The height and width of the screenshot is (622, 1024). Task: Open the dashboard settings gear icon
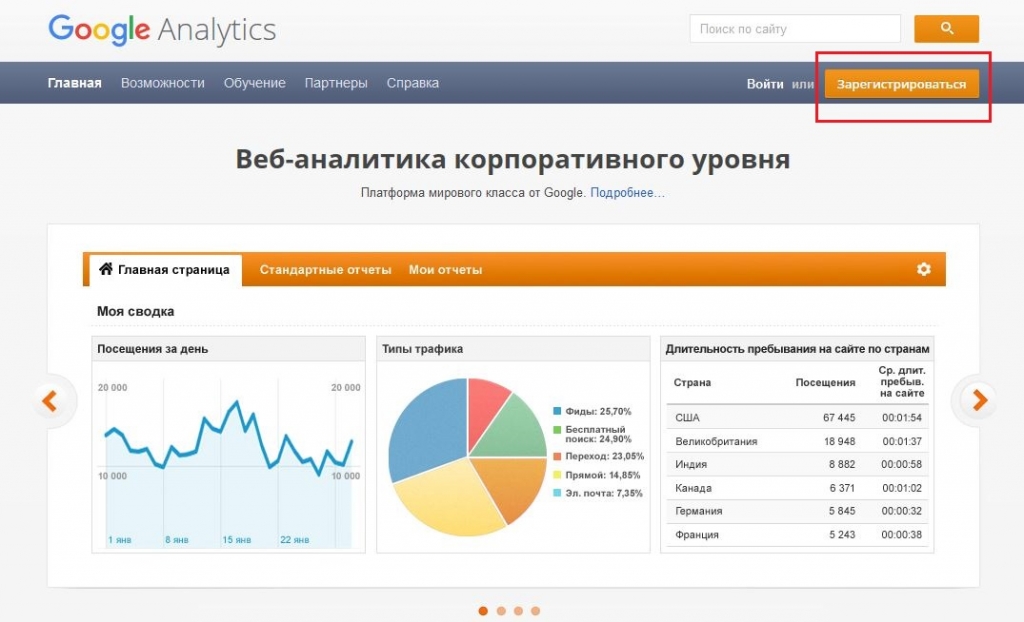point(923,269)
